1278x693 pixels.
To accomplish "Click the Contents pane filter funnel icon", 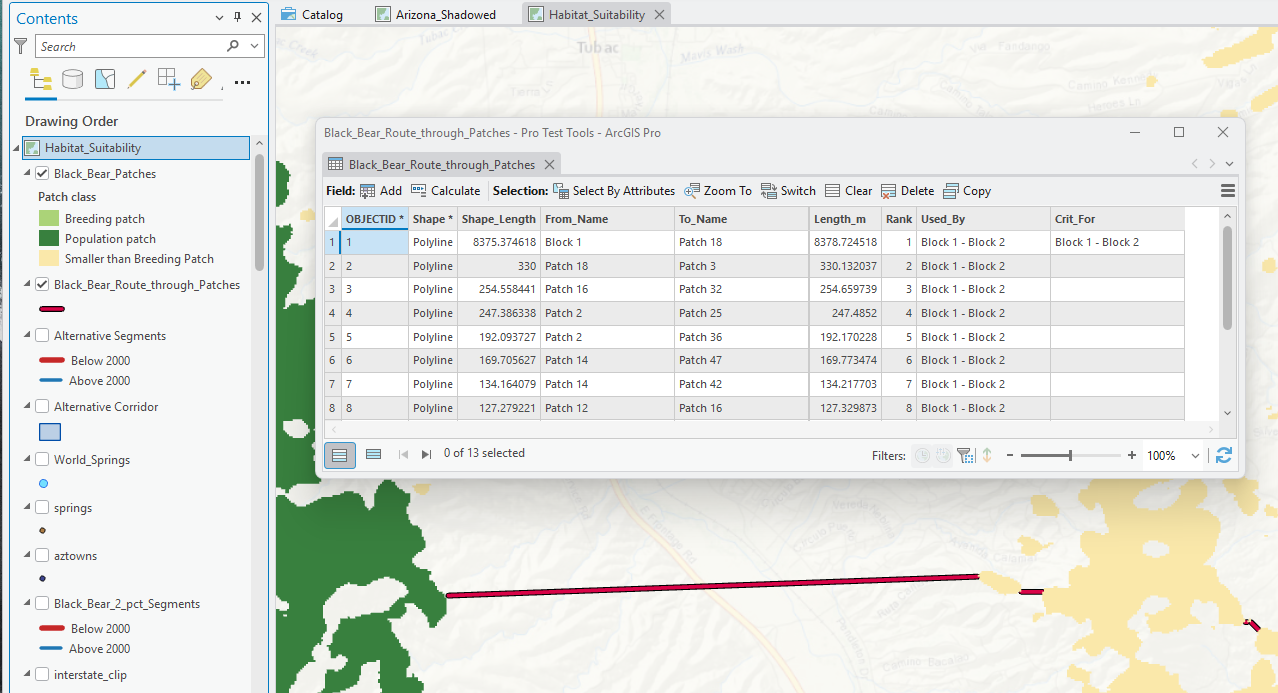I will pos(21,46).
